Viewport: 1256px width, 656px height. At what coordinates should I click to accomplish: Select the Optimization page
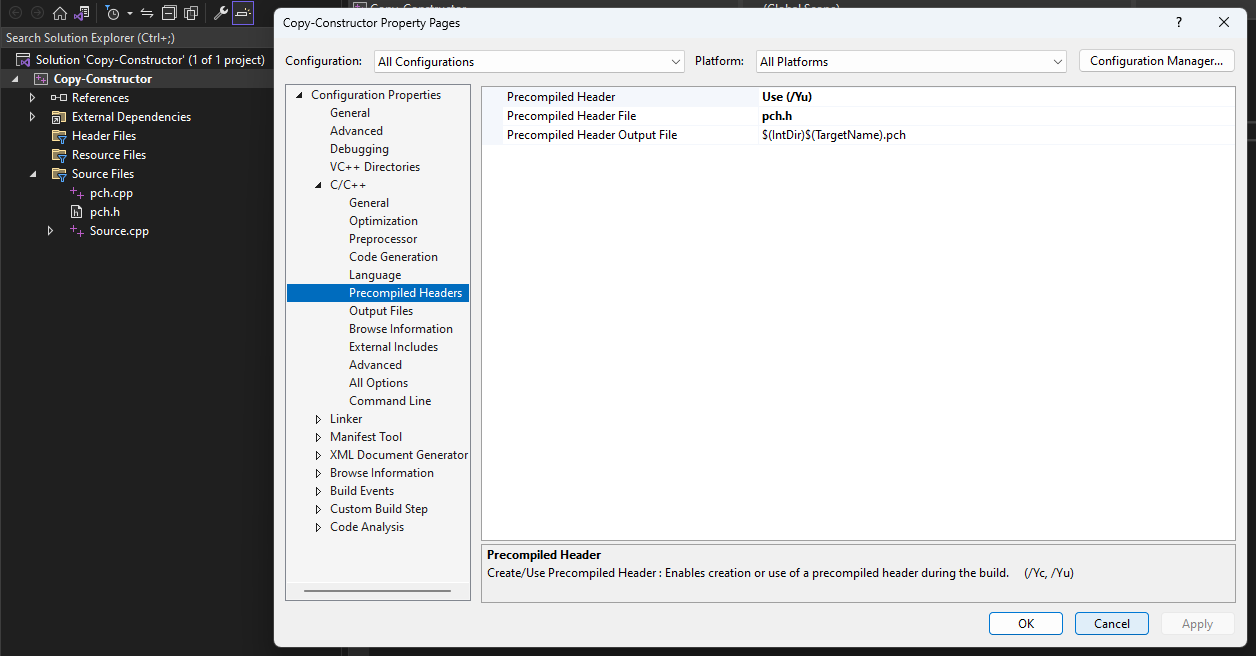tap(383, 221)
